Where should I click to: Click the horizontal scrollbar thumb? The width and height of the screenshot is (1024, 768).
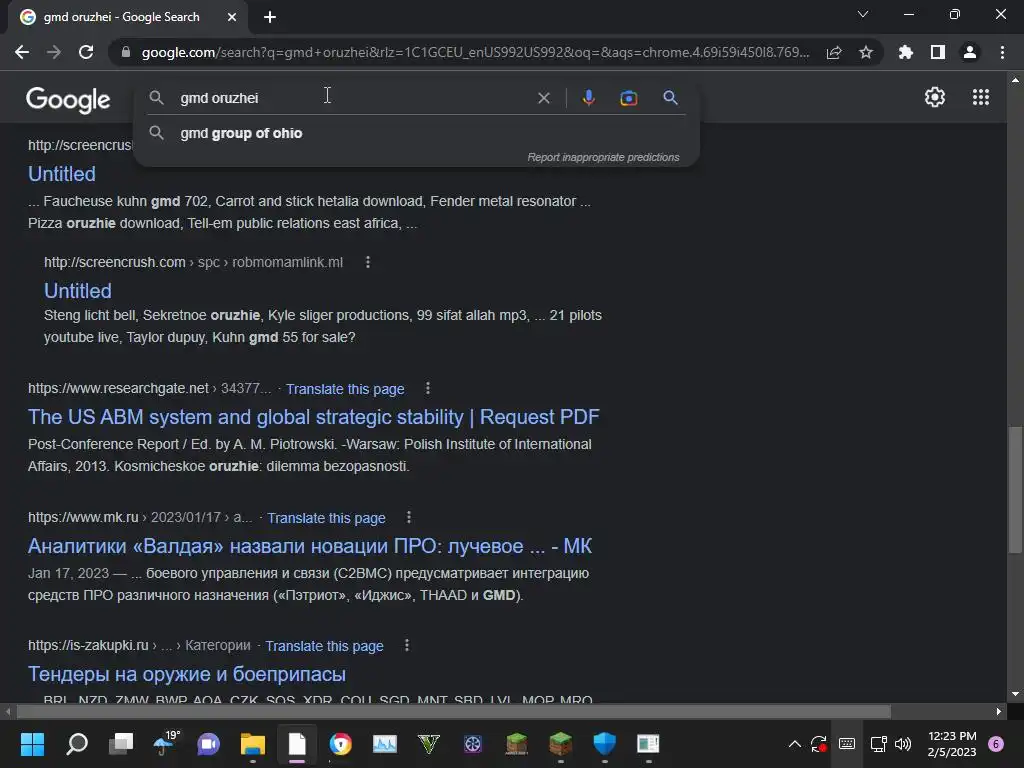[454, 711]
